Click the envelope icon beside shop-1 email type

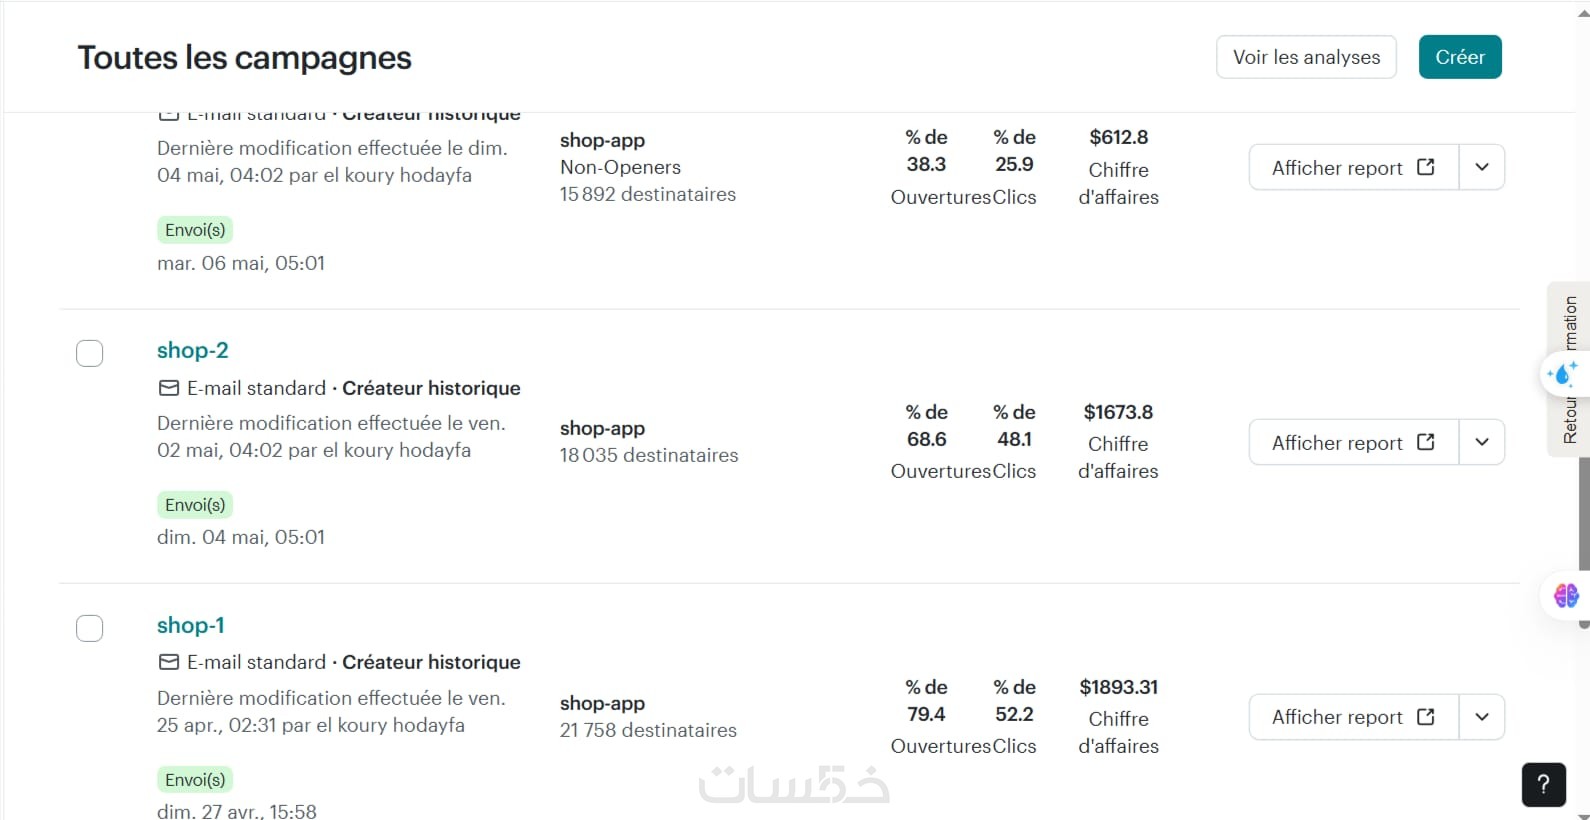click(169, 662)
